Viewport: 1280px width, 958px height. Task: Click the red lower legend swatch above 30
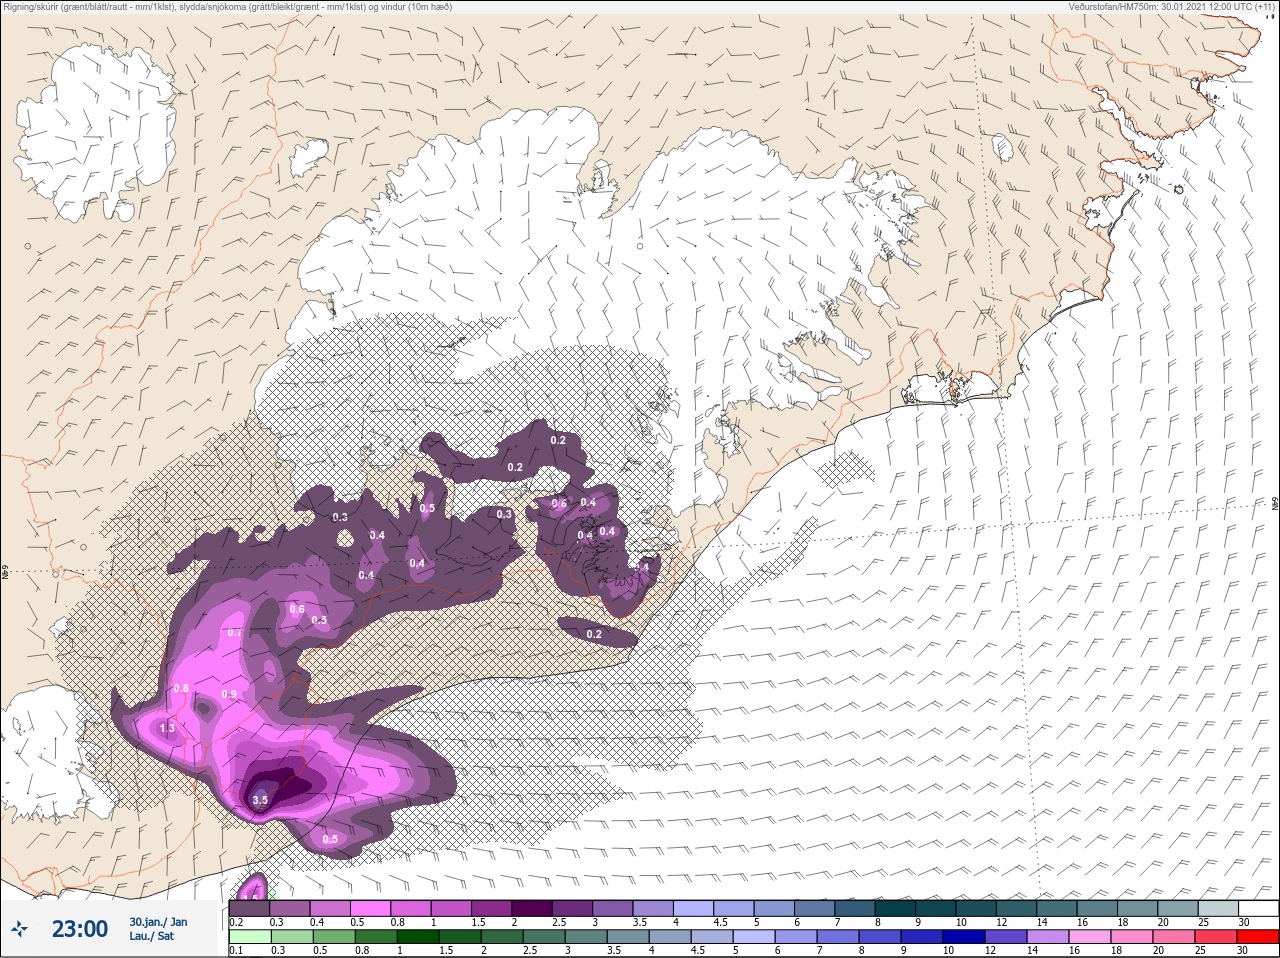1258,937
